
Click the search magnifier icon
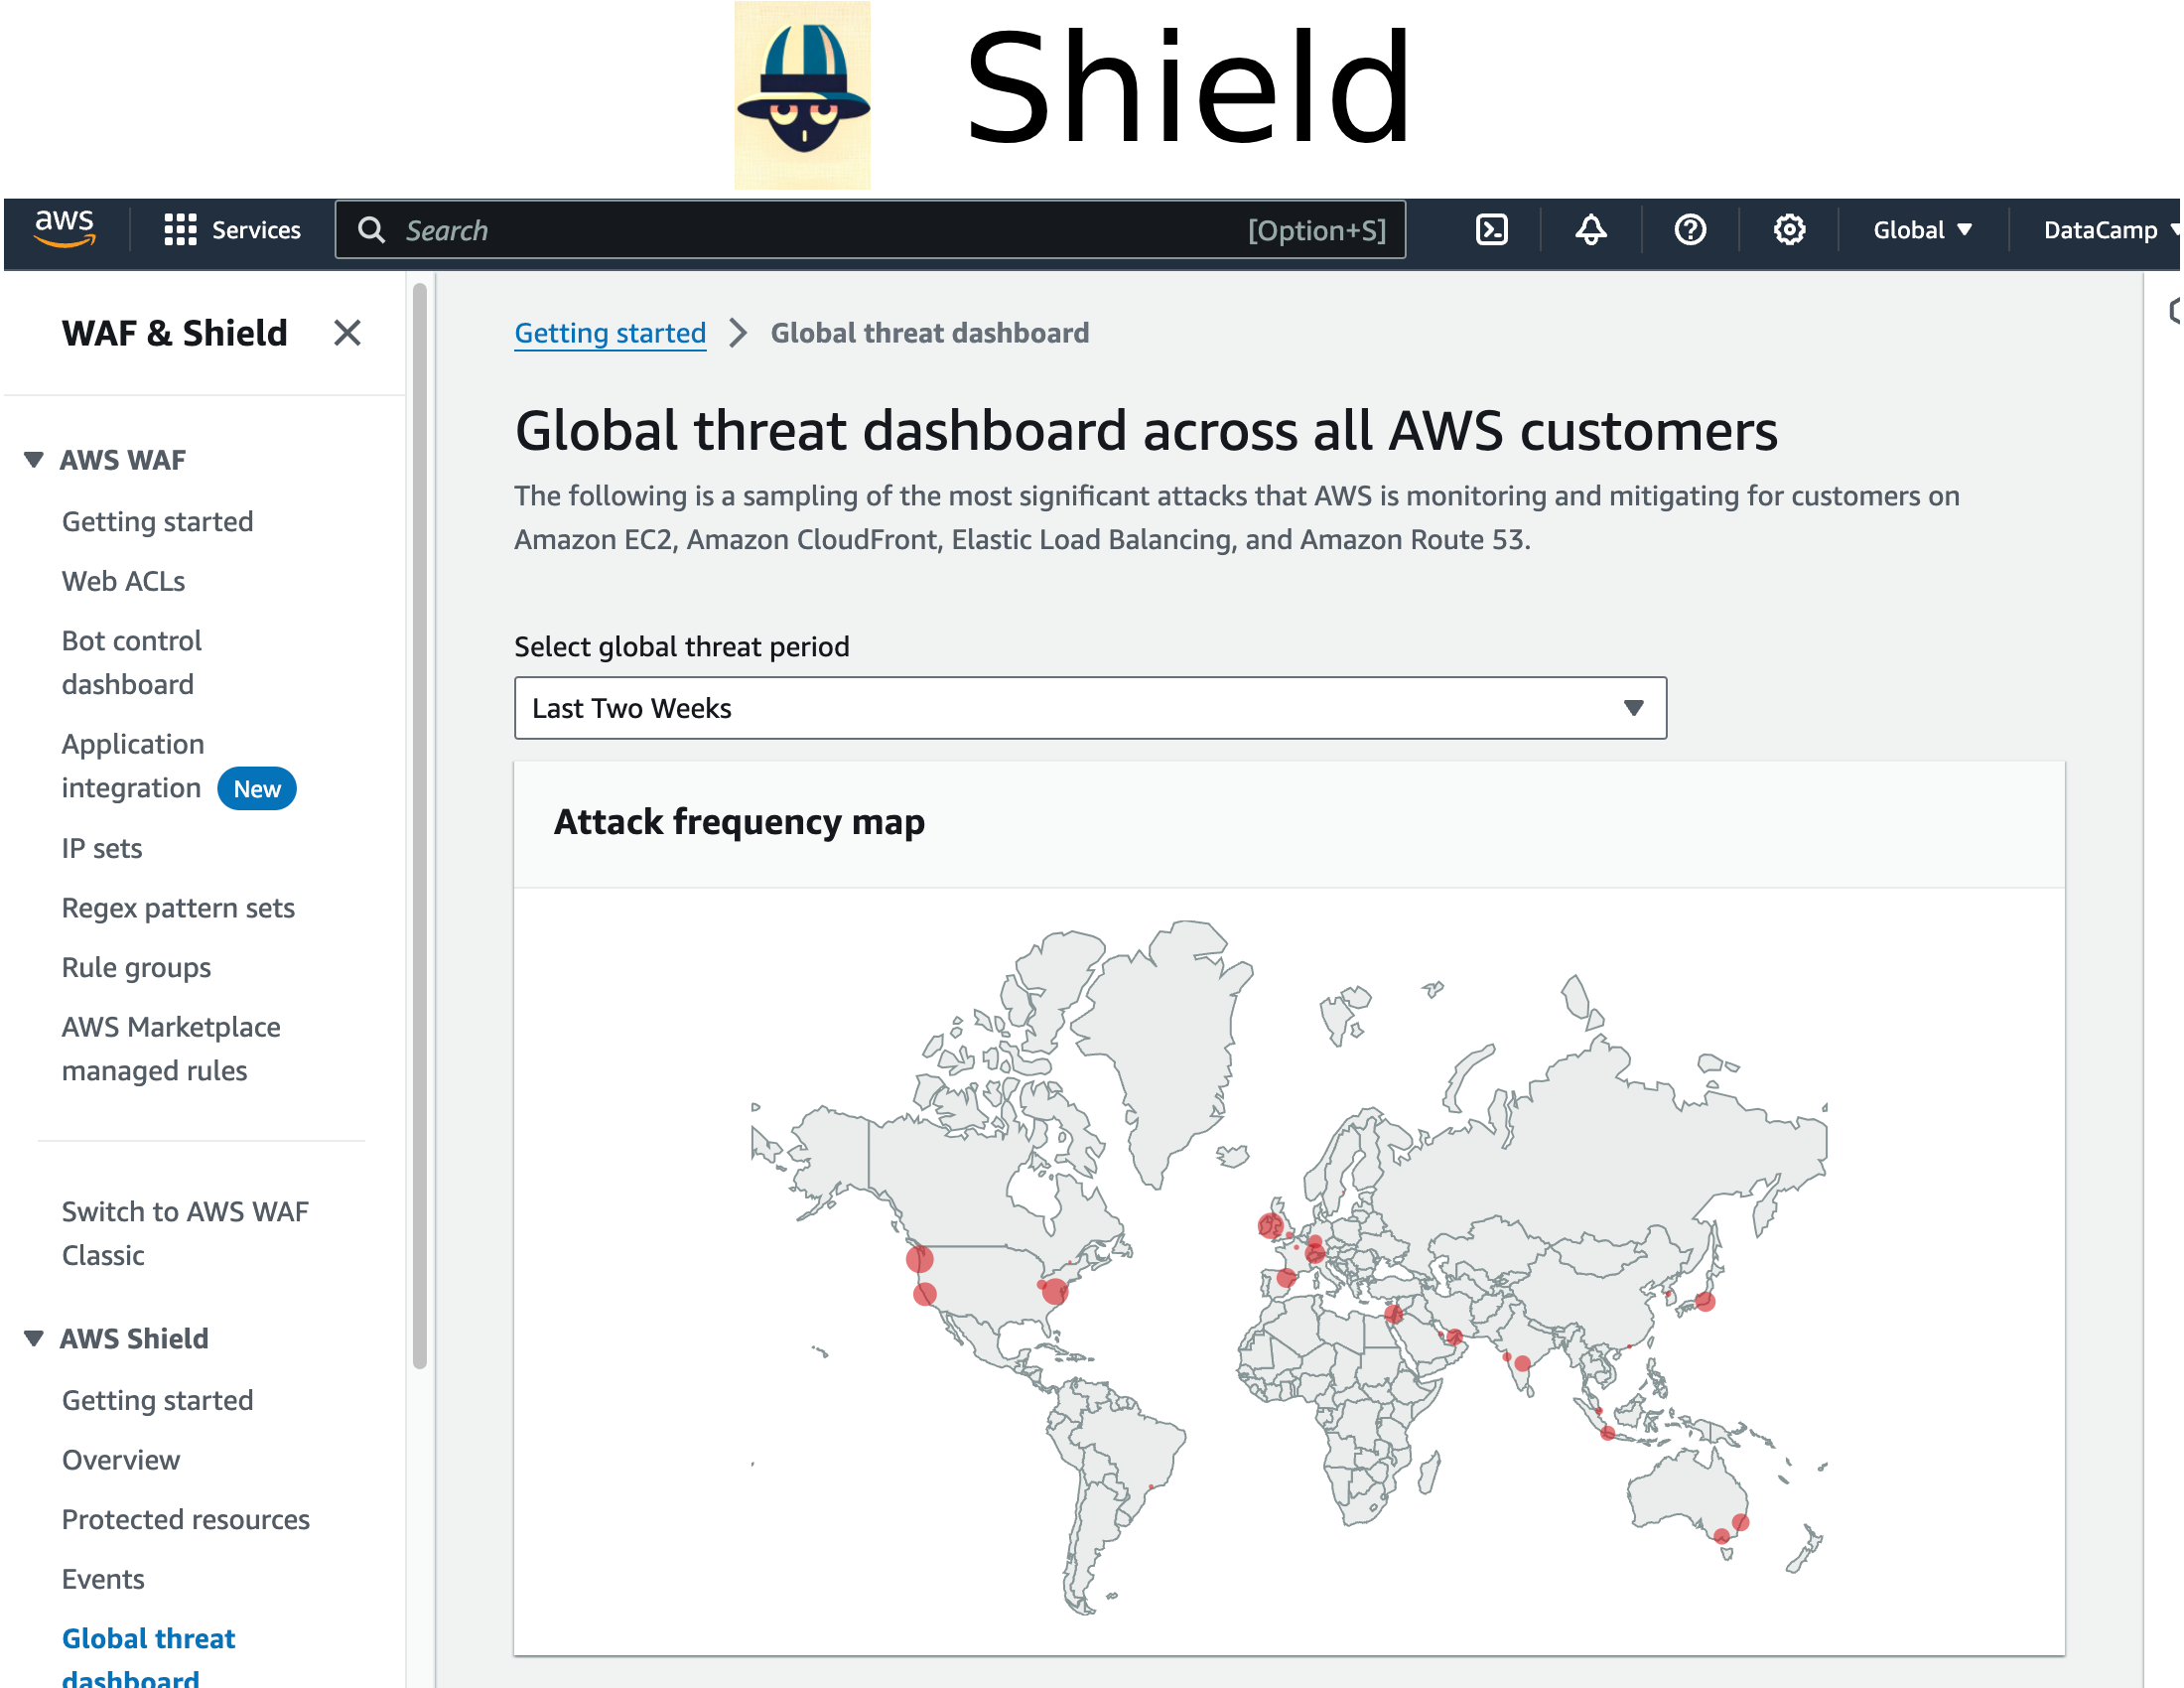[x=371, y=230]
